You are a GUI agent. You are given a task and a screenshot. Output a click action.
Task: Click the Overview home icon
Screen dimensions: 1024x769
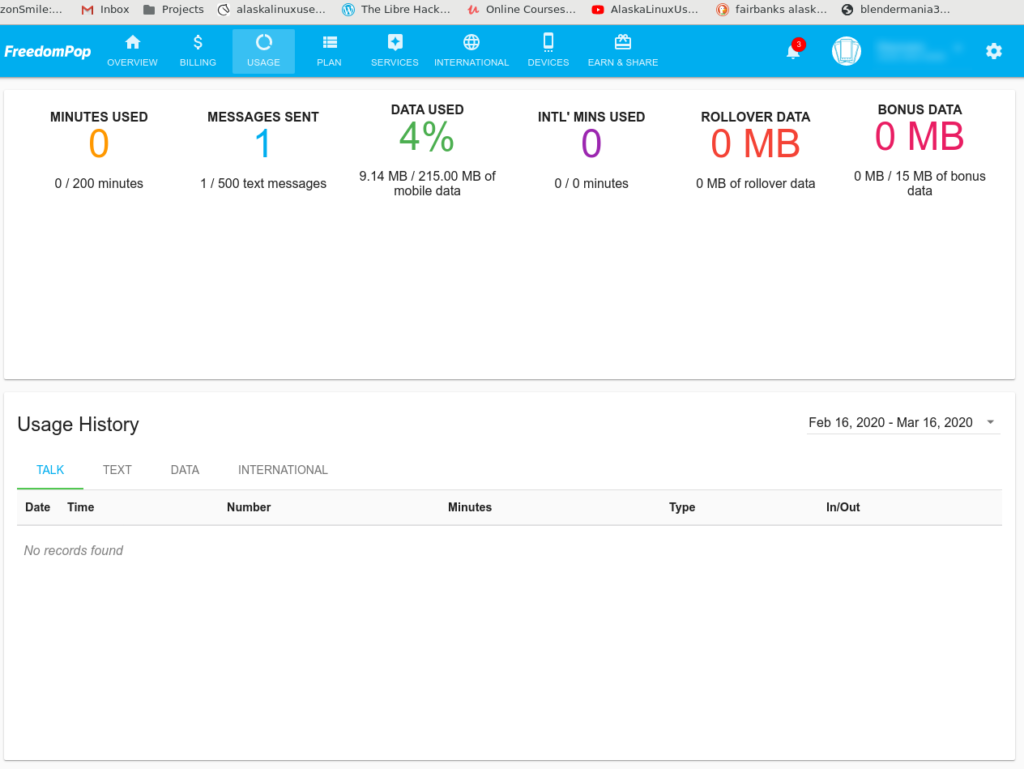(x=132, y=43)
